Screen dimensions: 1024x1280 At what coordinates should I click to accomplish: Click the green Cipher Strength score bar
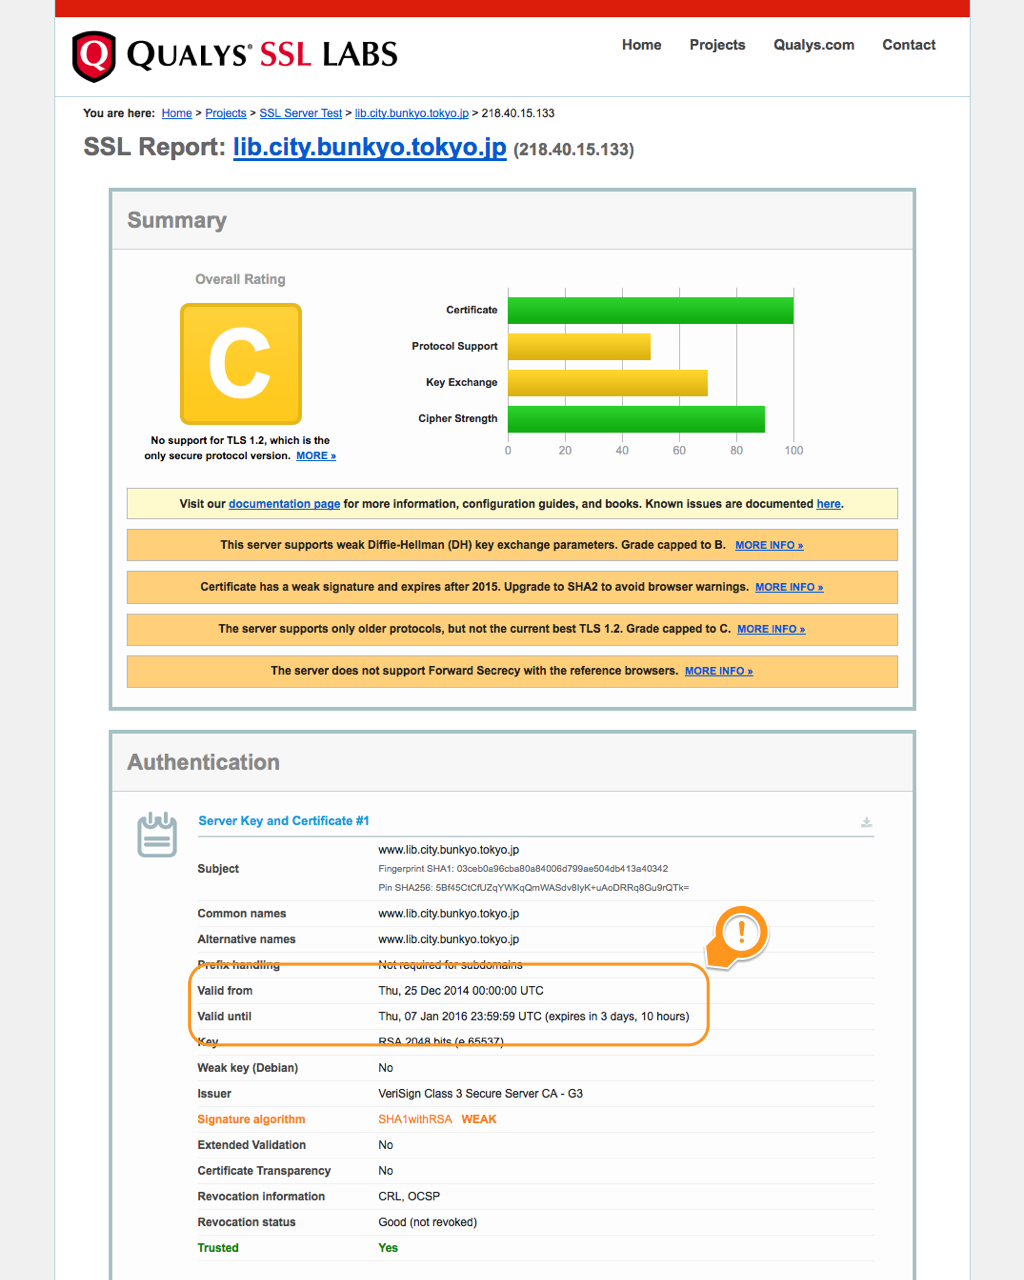636,419
